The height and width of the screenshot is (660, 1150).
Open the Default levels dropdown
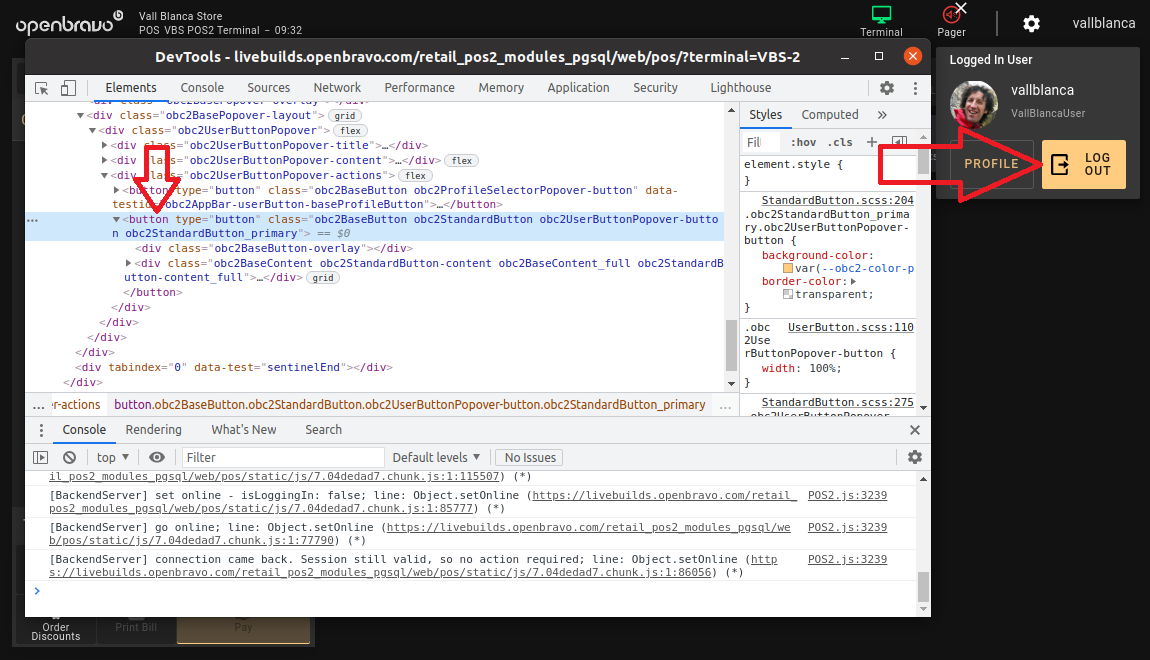[x=436, y=457]
